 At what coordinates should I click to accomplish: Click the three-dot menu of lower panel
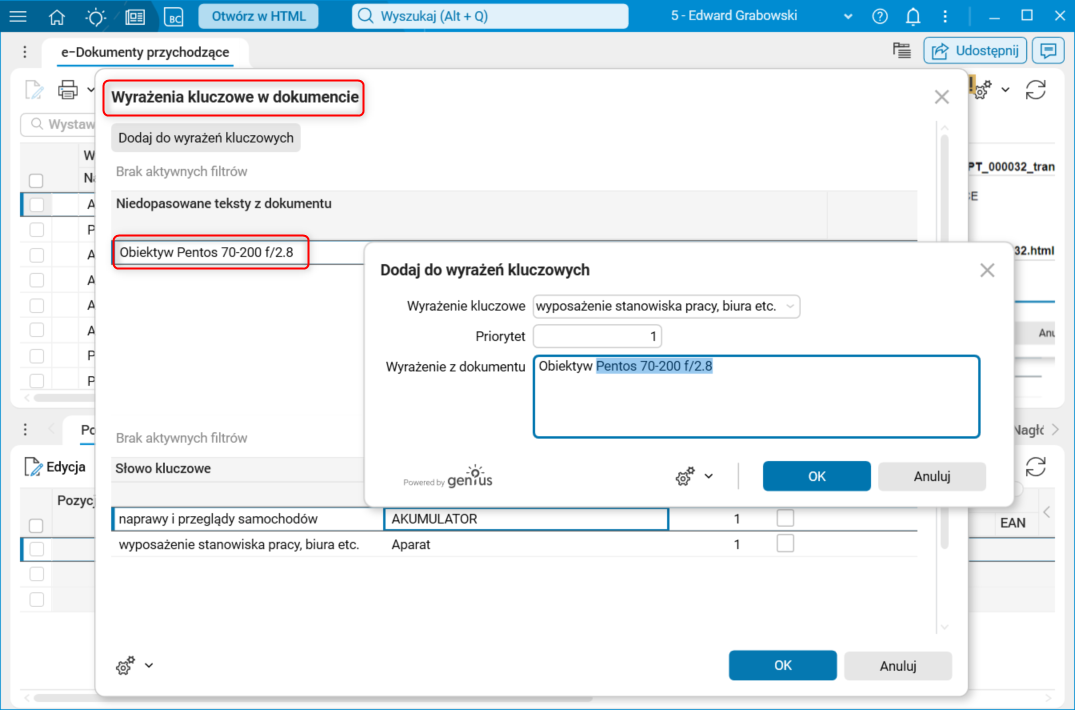(25, 430)
